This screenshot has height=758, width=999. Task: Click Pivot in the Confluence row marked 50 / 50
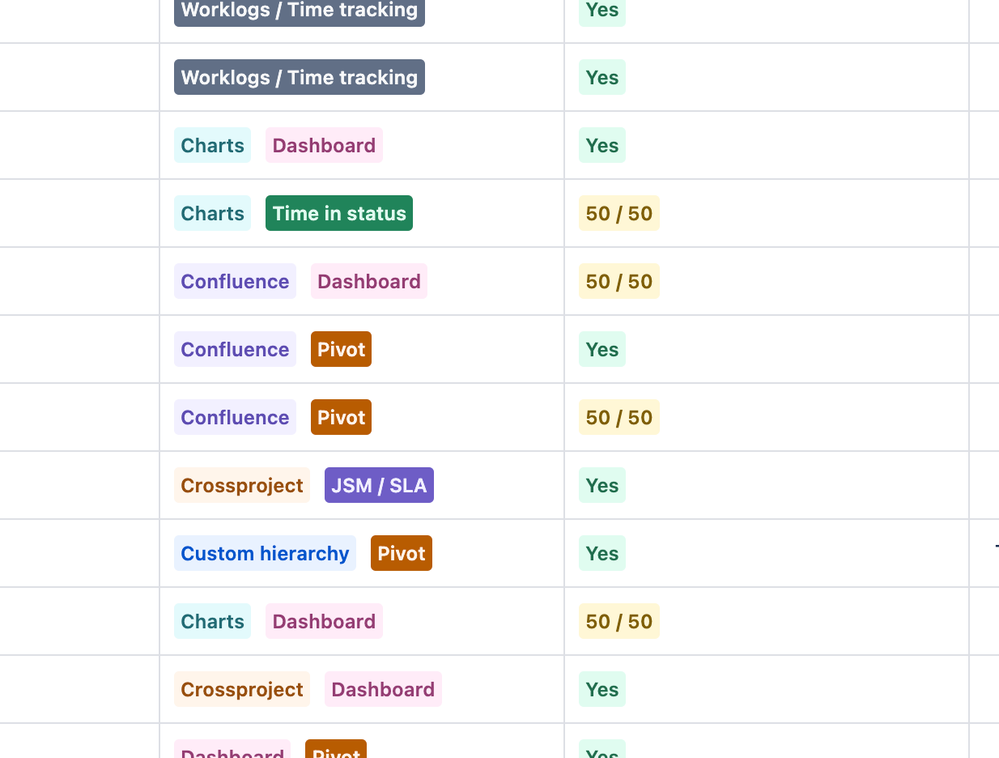click(x=341, y=417)
